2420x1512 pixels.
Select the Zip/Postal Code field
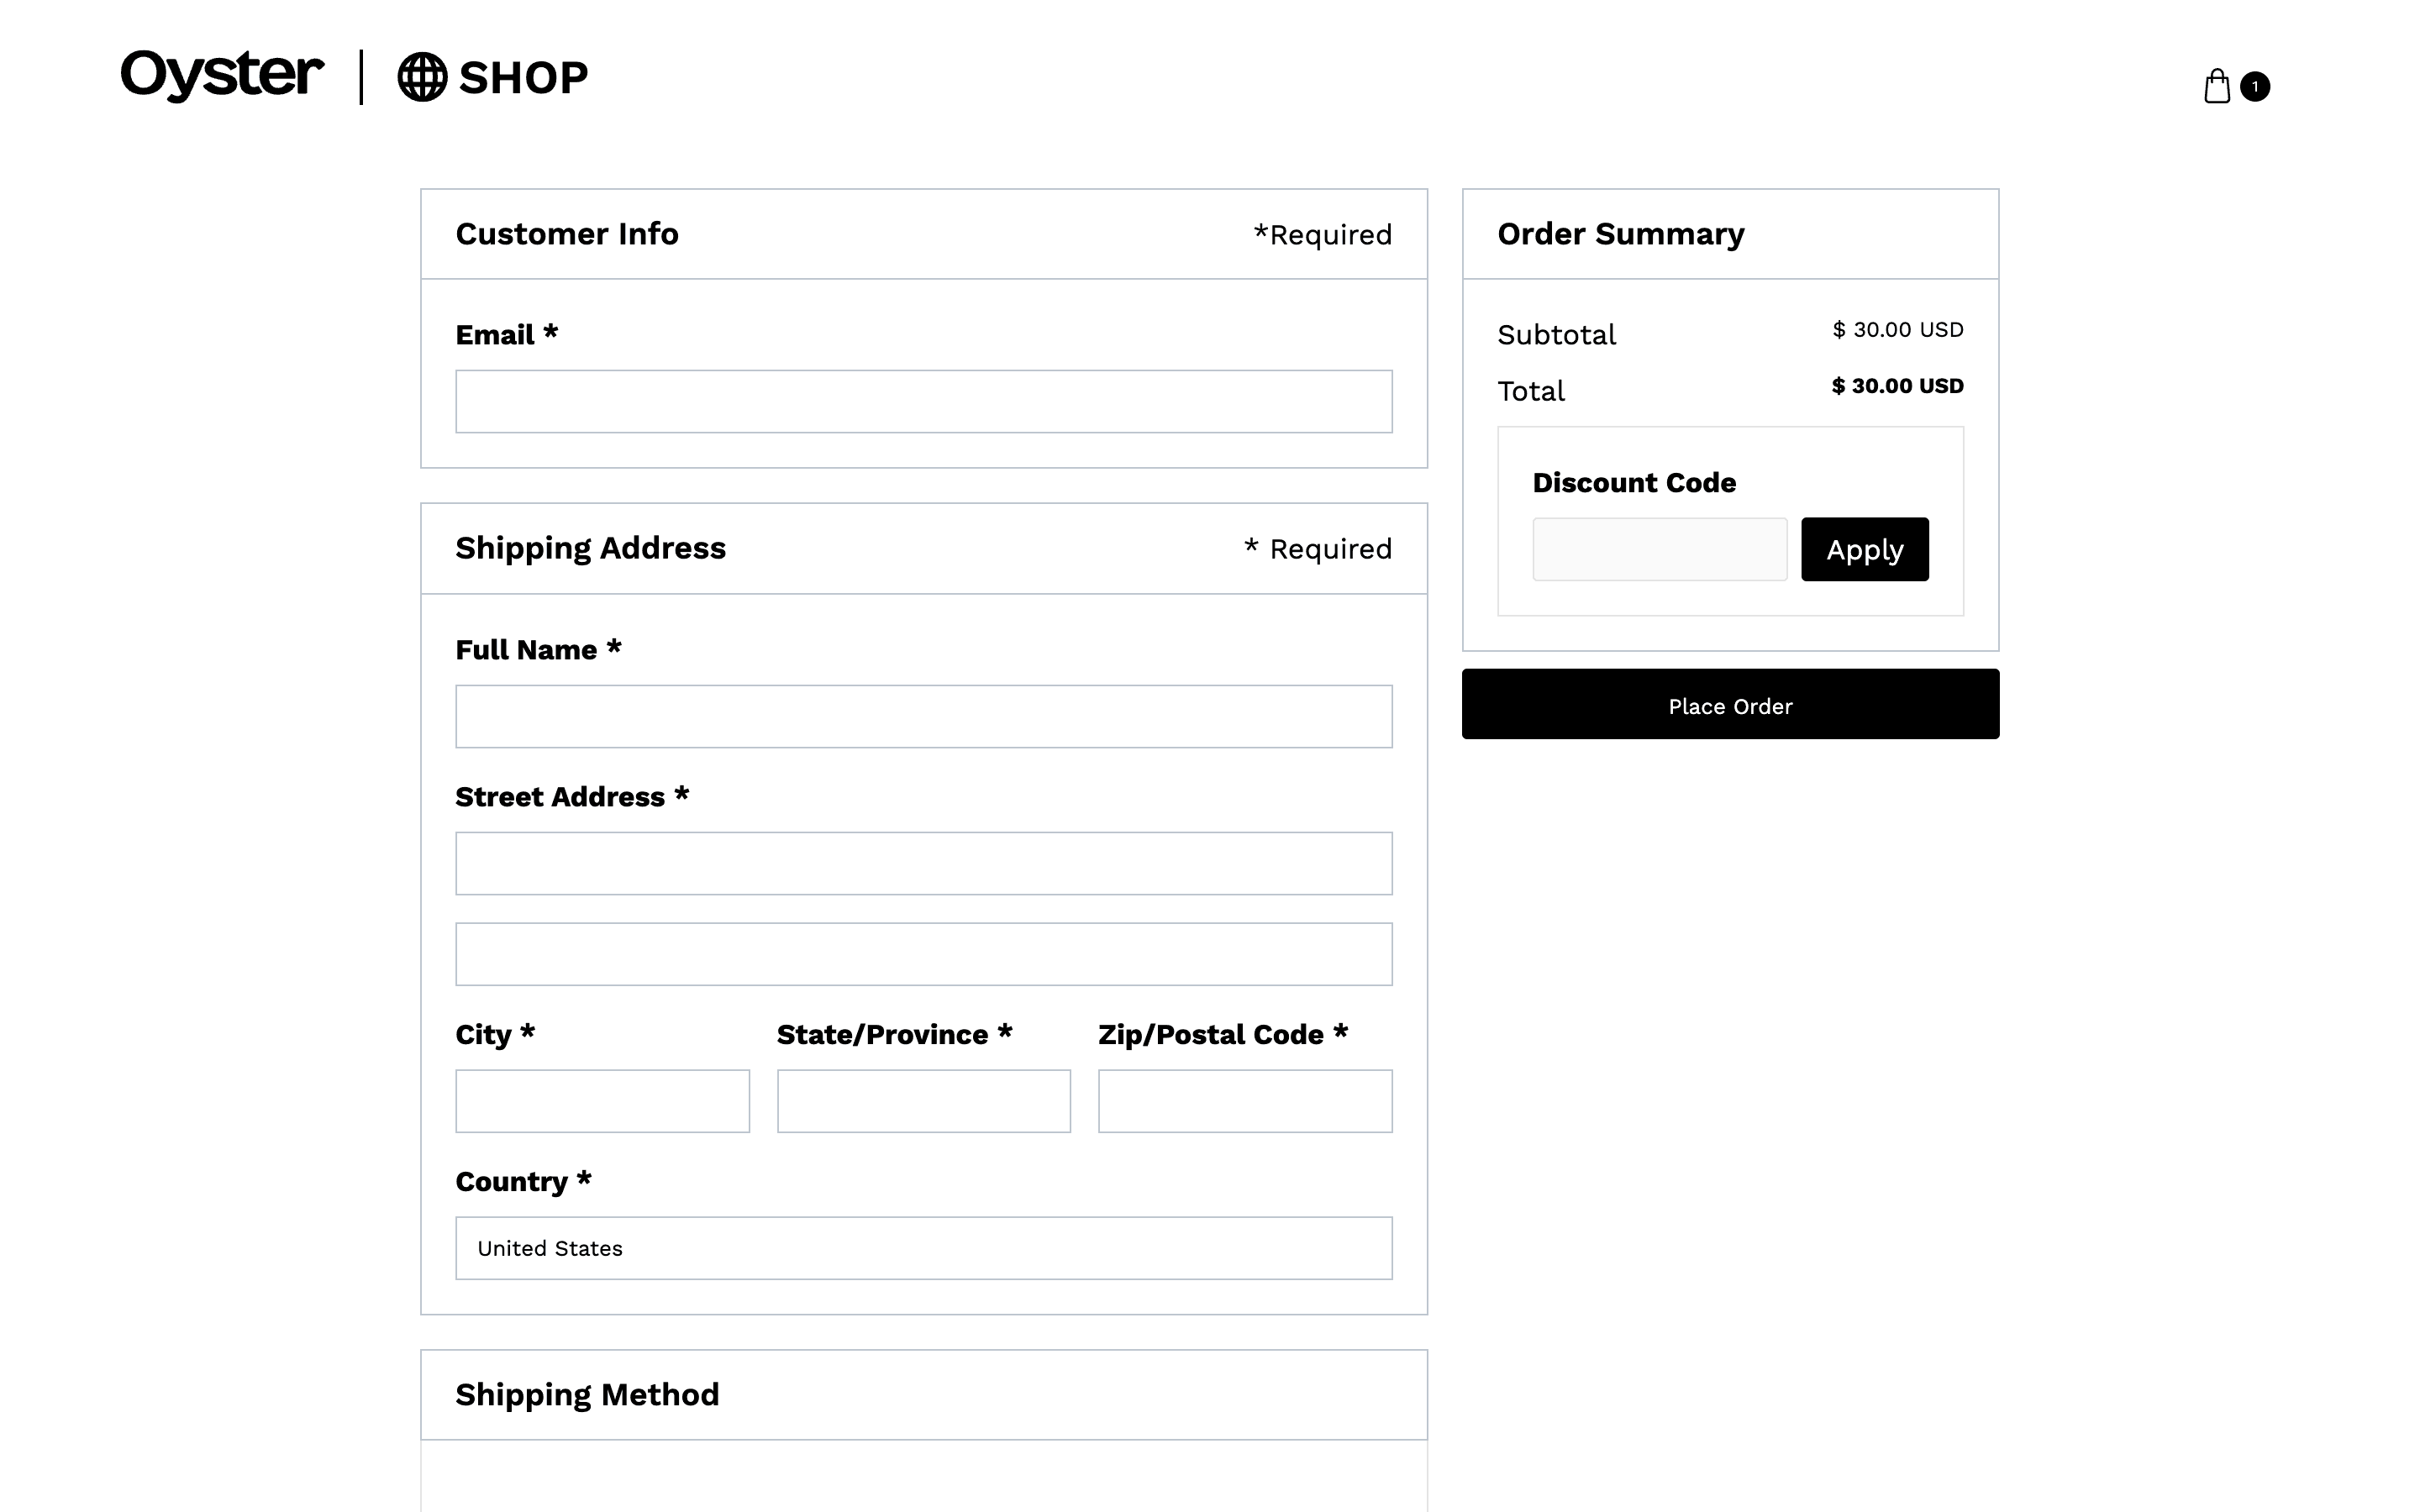pos(1244,1101)
